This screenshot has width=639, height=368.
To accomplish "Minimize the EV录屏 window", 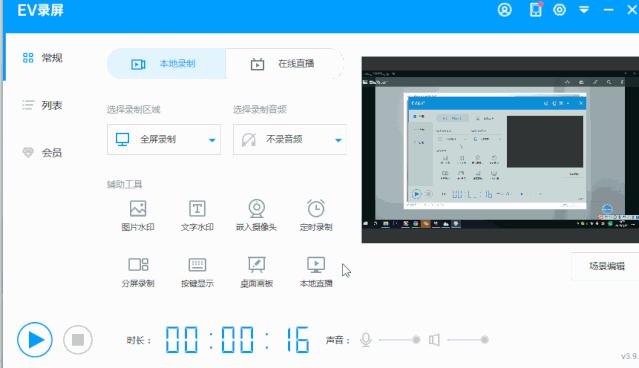I will pyautogui.click(x=608, y=10).
